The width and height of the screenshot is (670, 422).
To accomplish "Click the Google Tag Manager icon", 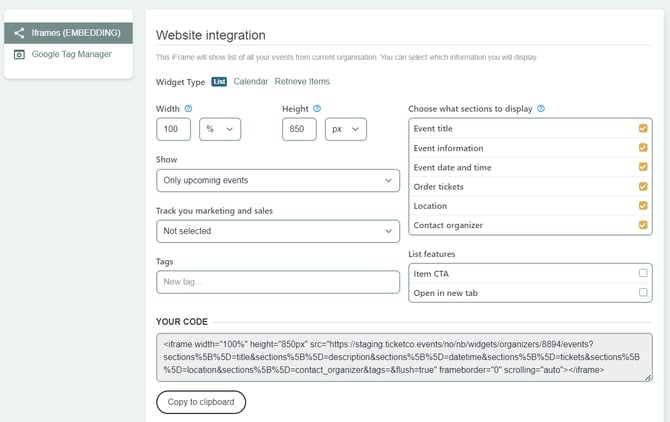I will [19, 54].
